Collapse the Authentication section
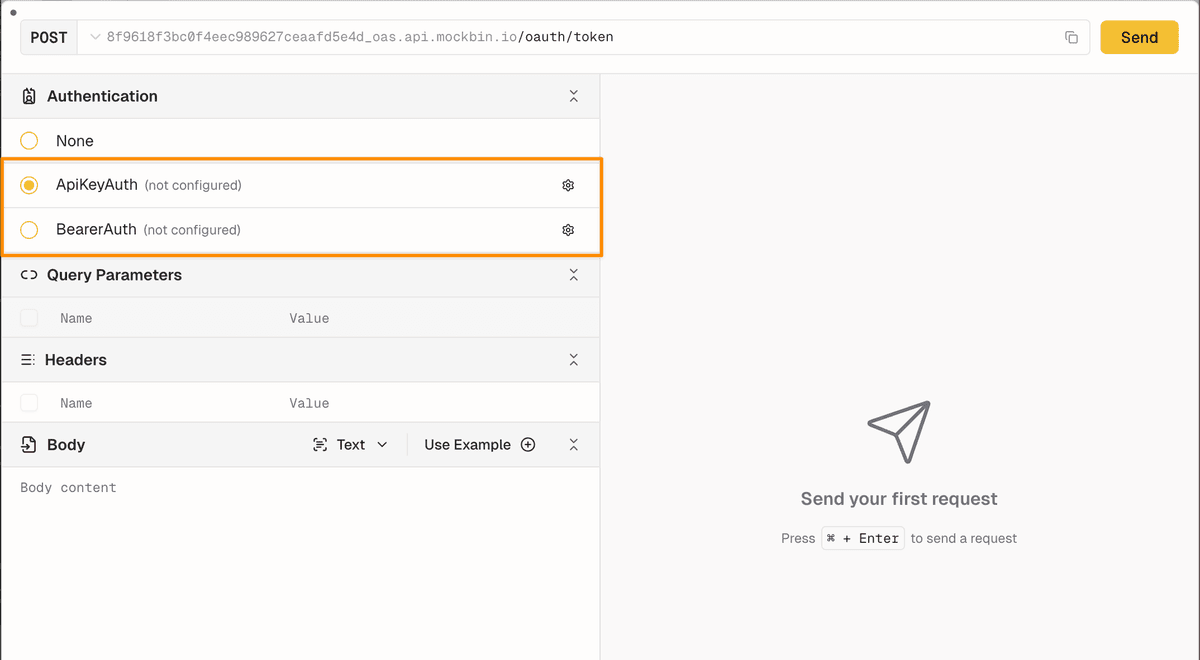The image size is (1200, 660). [574, 96]
